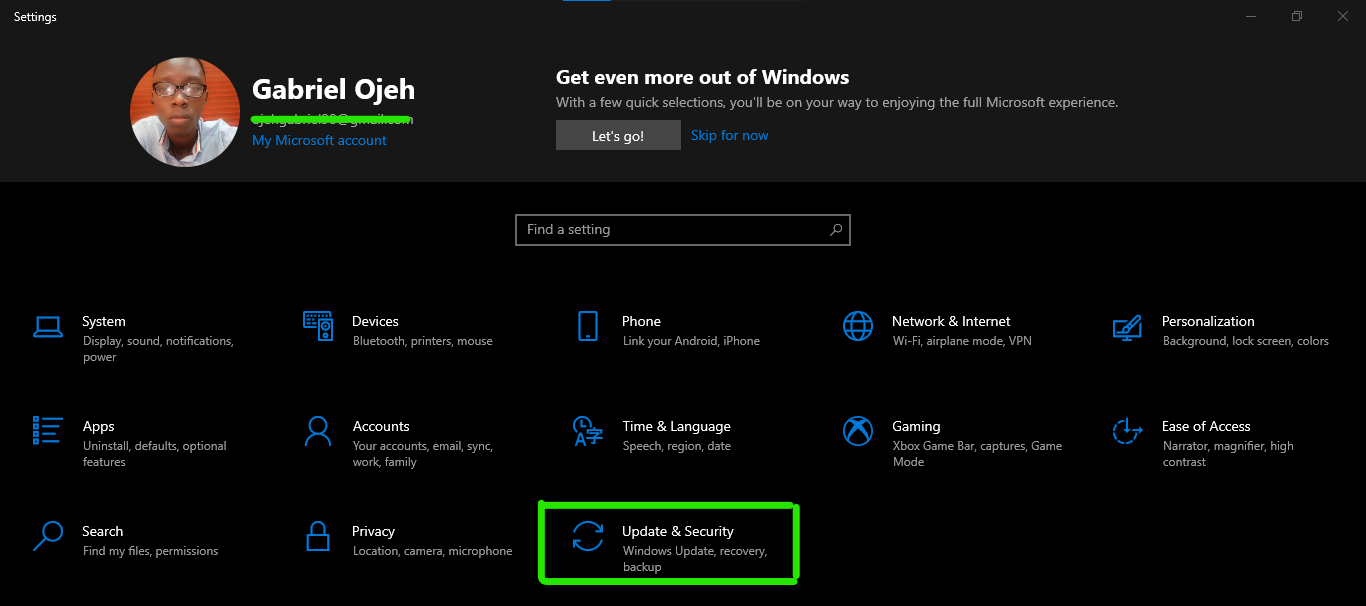The image size is (1366, 606).
Task: Click 'Find my files, permissions' description
Action: (151, 551)
